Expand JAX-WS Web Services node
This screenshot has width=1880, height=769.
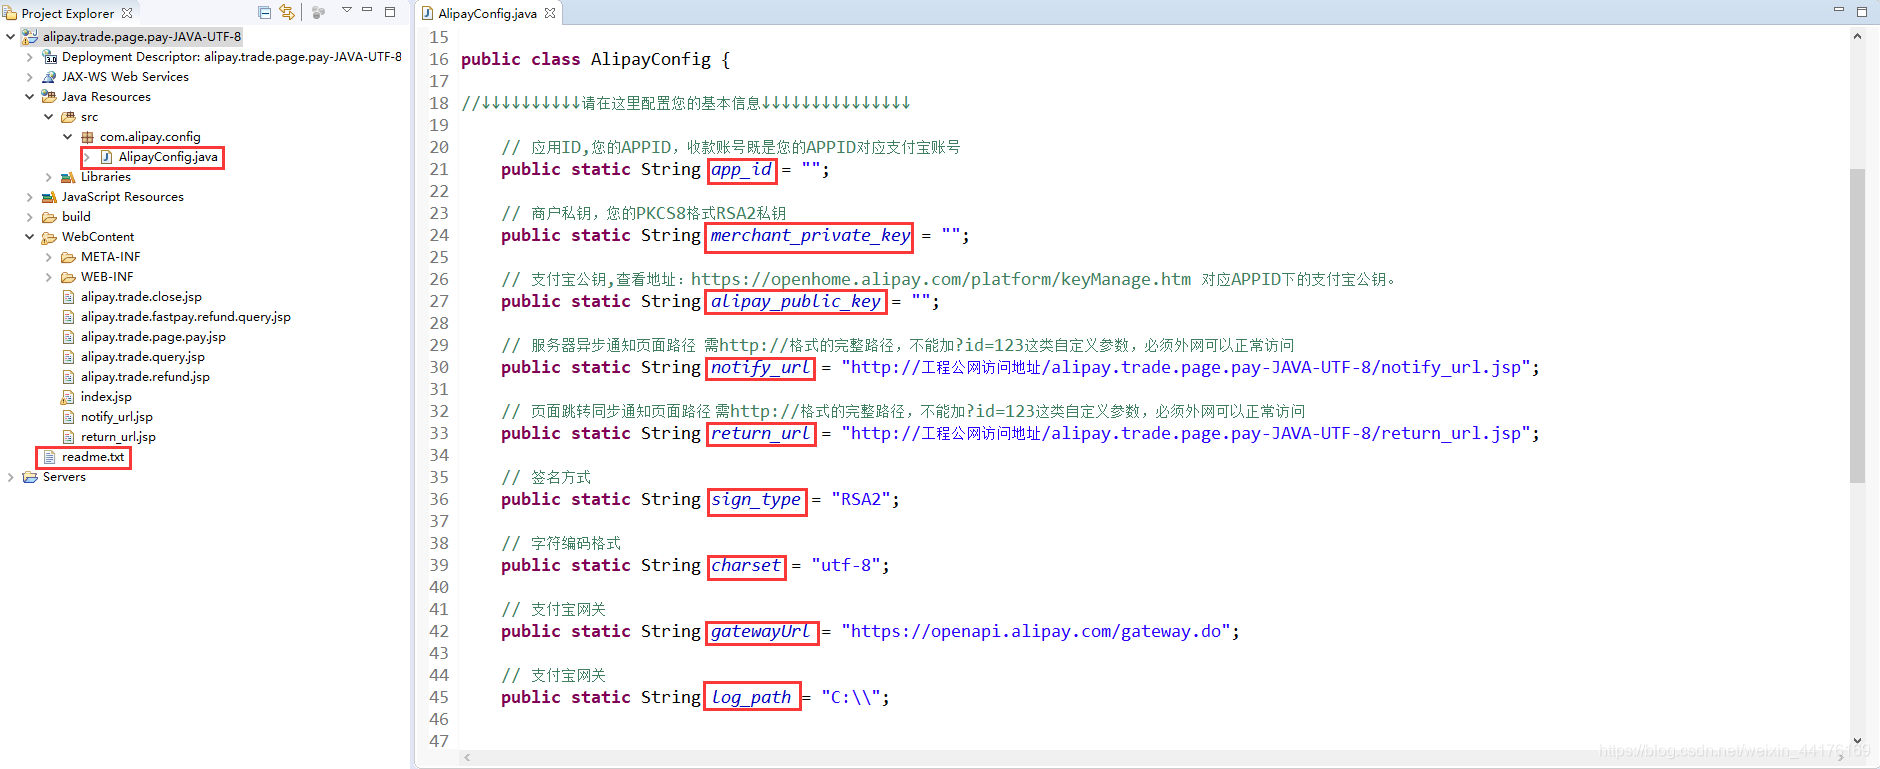[x=30, y=77]
